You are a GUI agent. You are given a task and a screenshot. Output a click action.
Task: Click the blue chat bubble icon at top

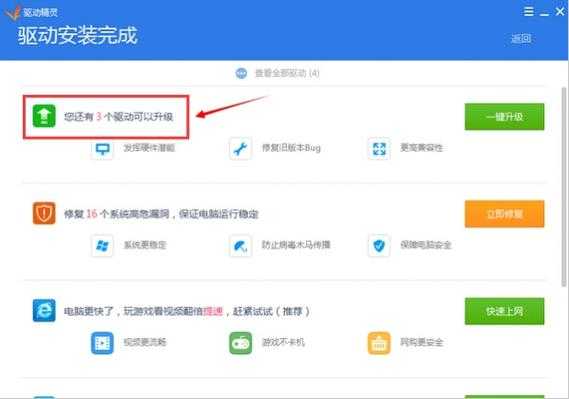click(x=241, y=73)
